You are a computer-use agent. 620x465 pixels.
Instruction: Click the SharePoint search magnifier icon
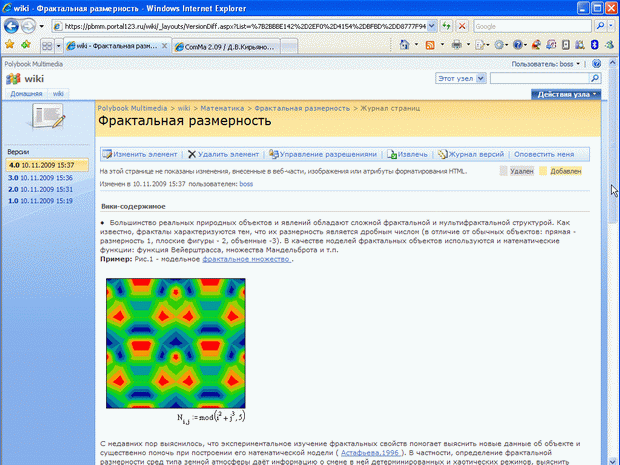[x=595, y=78]
